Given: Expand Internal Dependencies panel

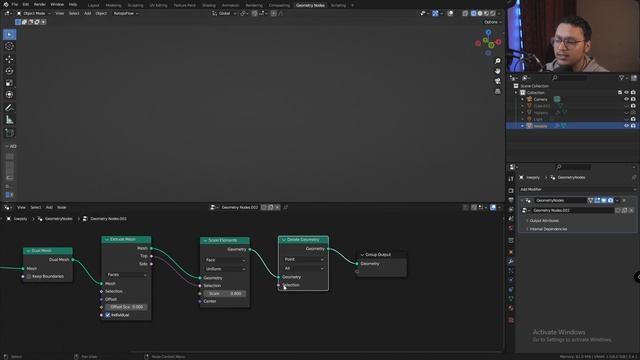Looking at the screenshot, I should (x=548, y=229).
